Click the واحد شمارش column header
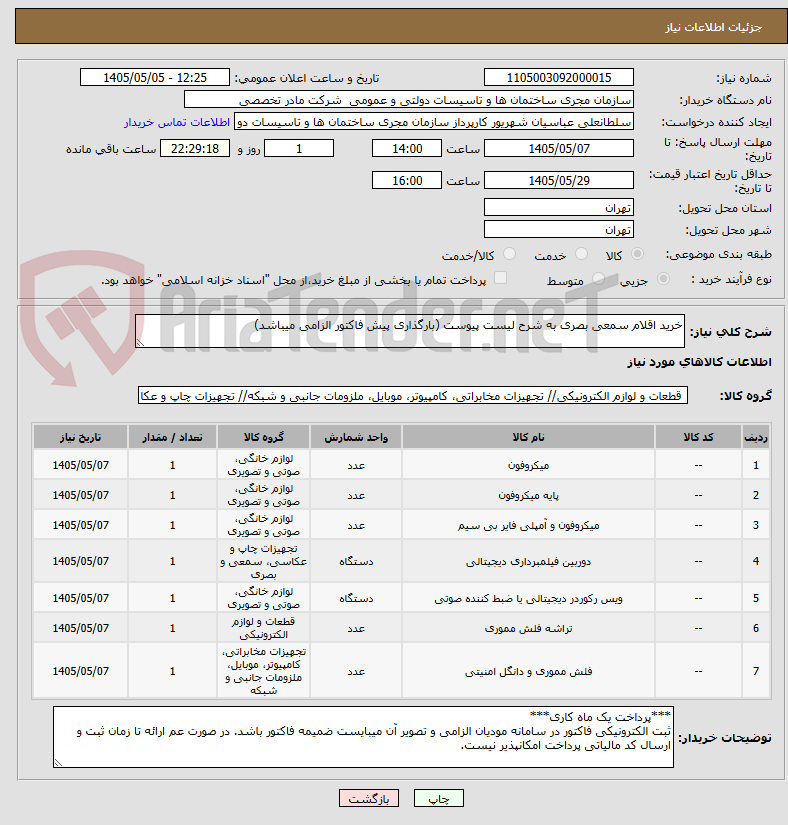 [356, 437]
